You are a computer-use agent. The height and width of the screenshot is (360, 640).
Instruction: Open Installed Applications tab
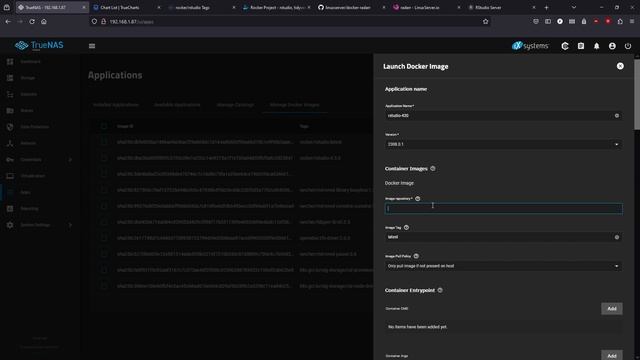tap(116, 105)
